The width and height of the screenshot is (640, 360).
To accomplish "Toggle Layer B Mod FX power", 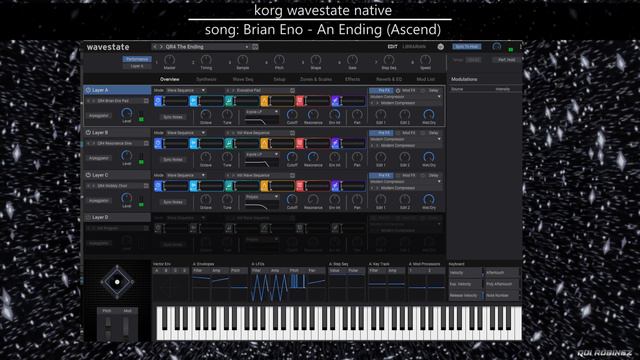I will tap(398, 133).
